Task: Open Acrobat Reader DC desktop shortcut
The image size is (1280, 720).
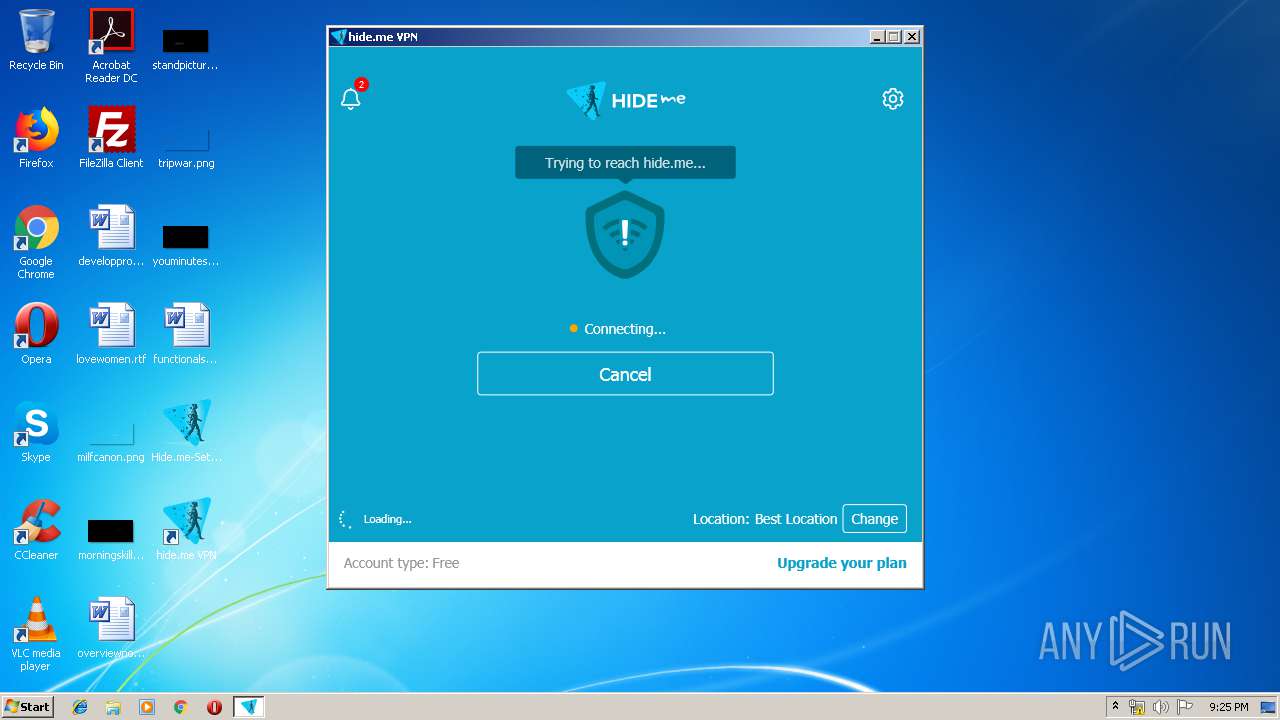Action: tap(111, 47)
